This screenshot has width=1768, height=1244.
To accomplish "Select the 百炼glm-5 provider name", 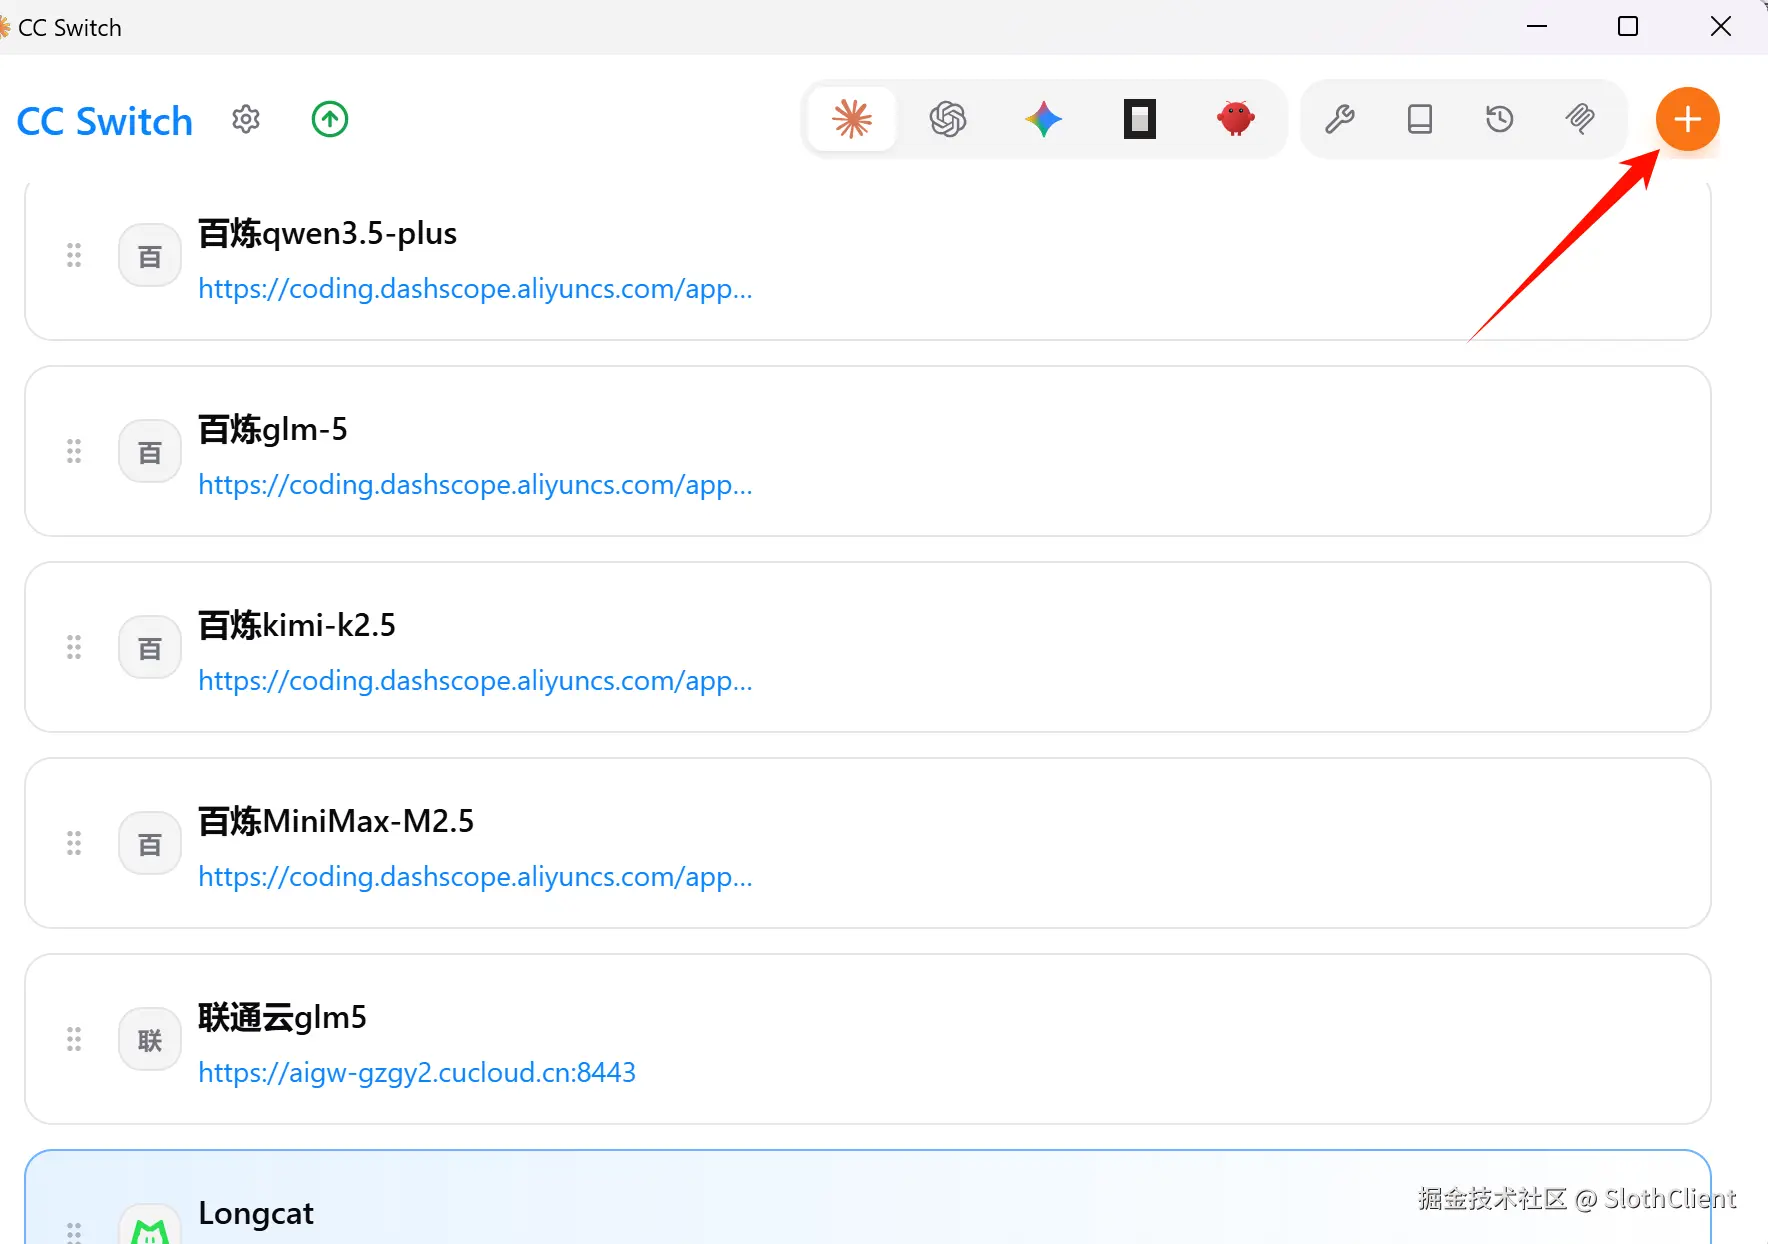I will pos(273,429).
